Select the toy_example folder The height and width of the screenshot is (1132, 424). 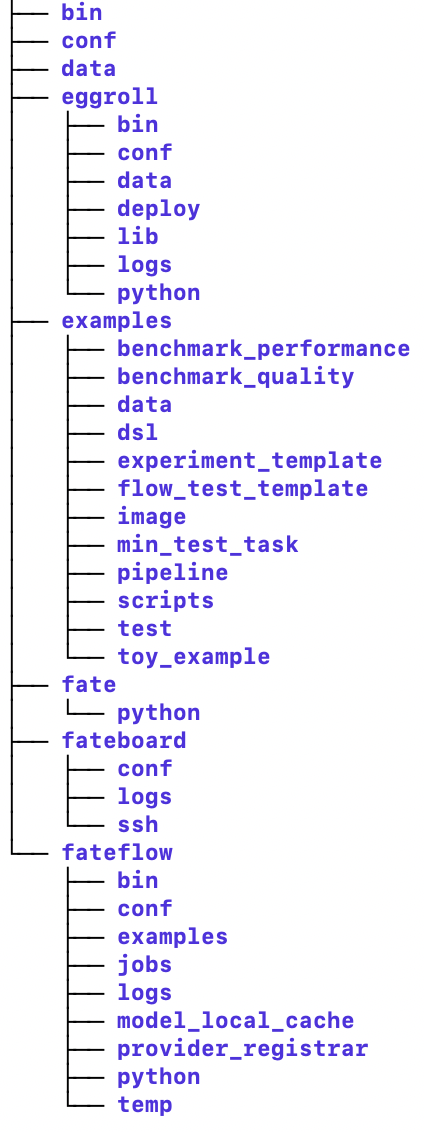(x=194, y=656)
